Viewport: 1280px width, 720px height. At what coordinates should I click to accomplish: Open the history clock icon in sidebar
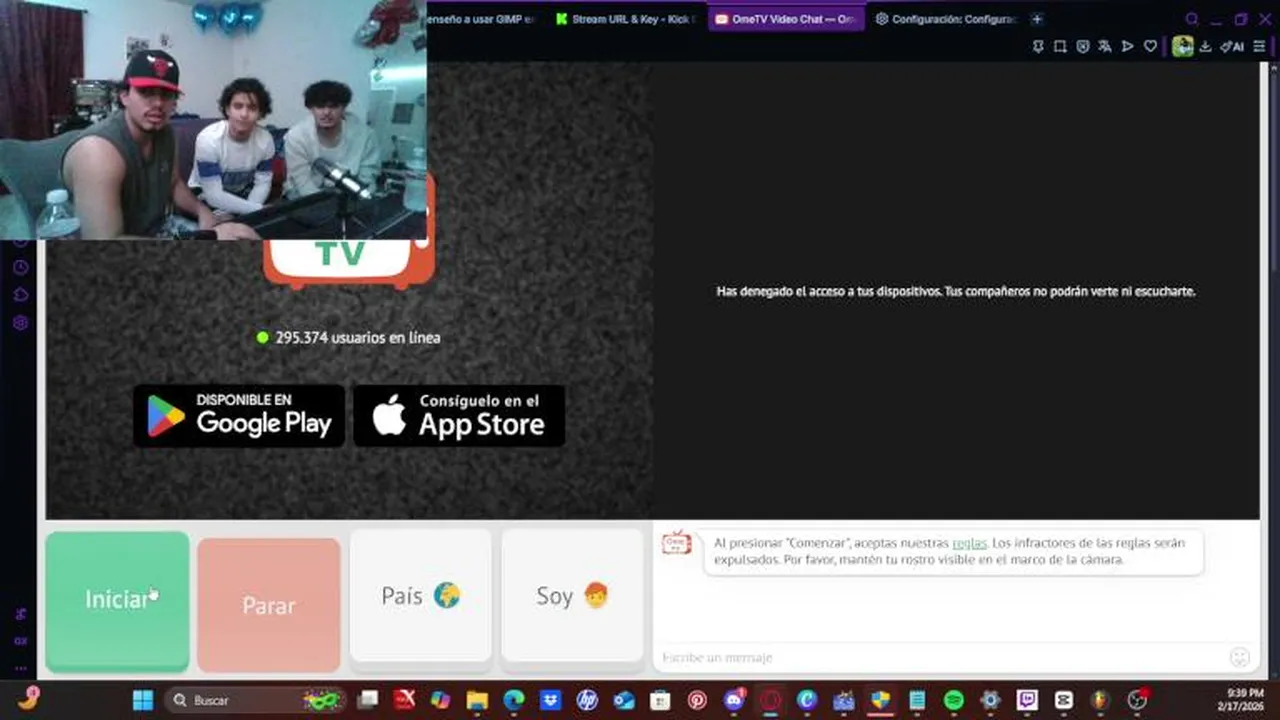click(20, 267)
